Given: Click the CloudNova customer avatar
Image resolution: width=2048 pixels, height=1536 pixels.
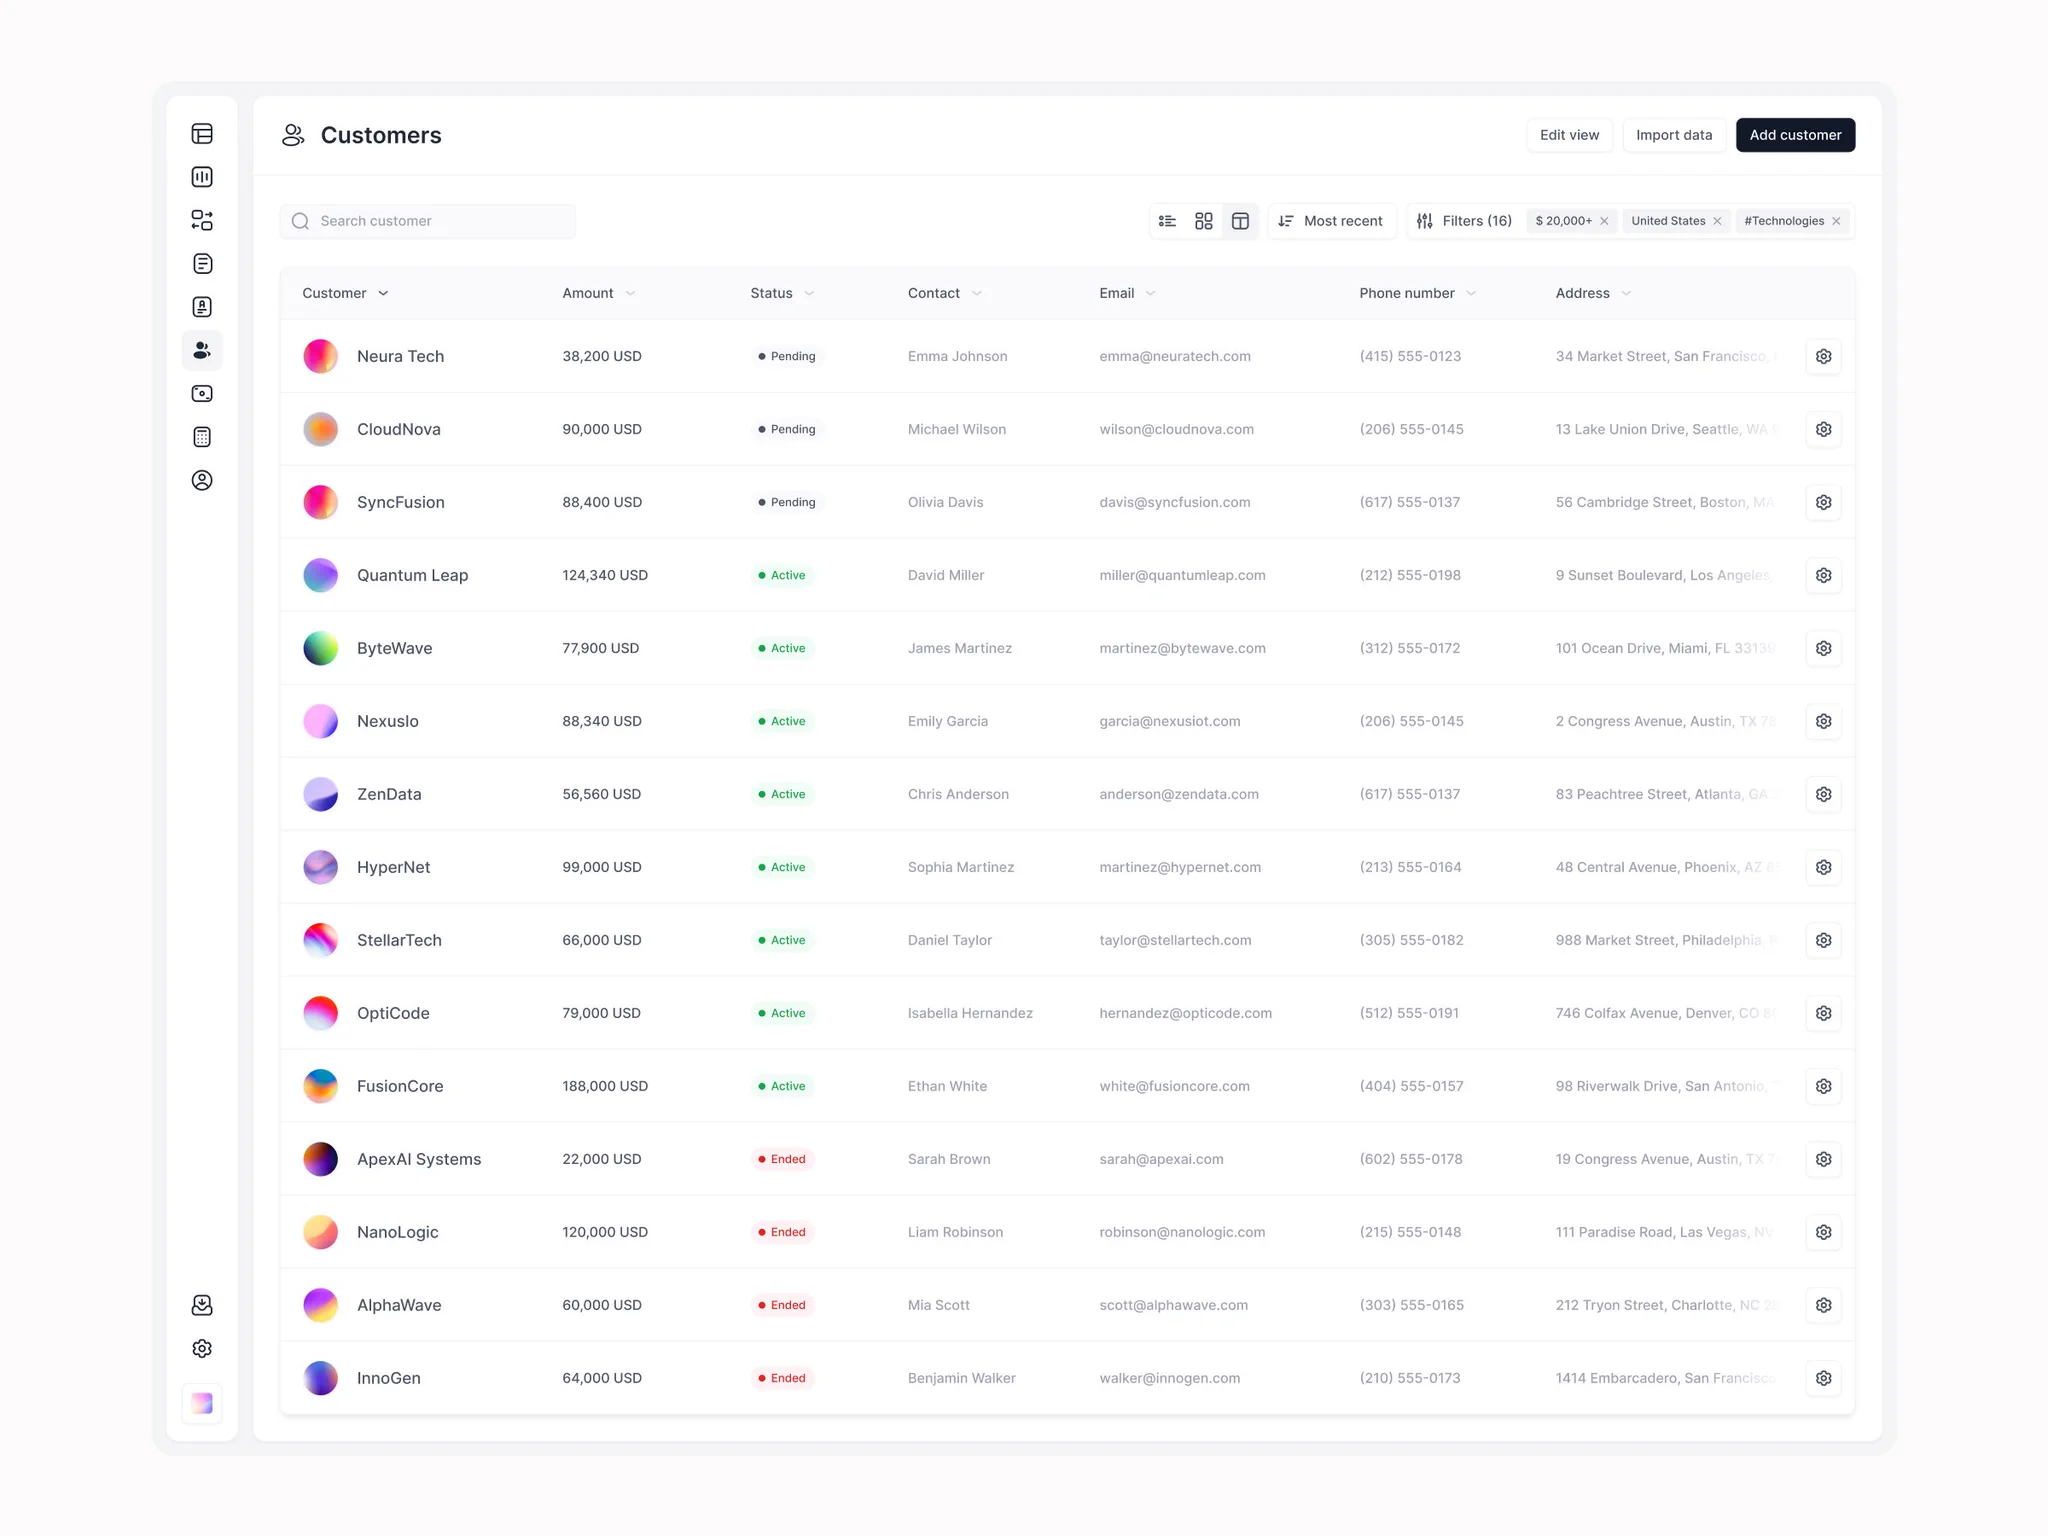Looking at the screenshot, I should [320, 429].
